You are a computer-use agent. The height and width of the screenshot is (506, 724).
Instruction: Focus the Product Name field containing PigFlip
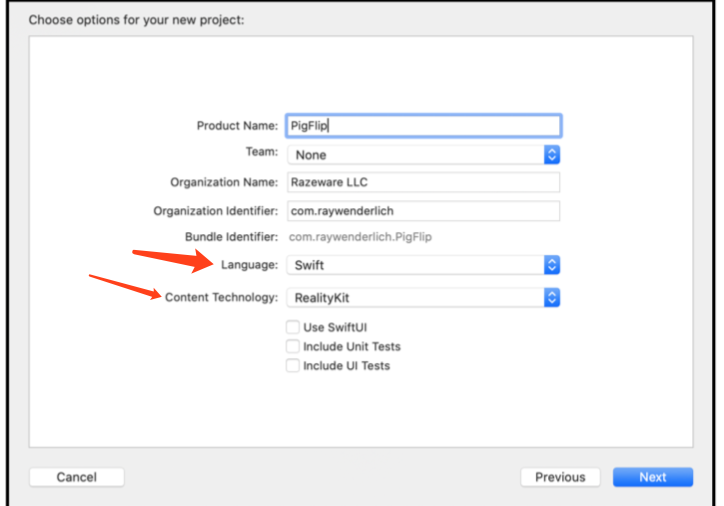point(423,126)
